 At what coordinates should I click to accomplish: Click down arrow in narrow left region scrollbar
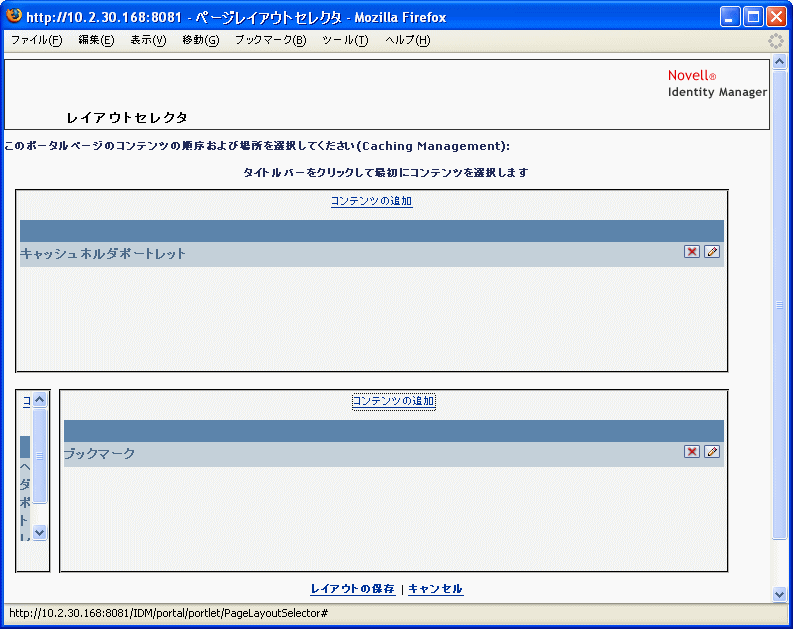point(39,532)
